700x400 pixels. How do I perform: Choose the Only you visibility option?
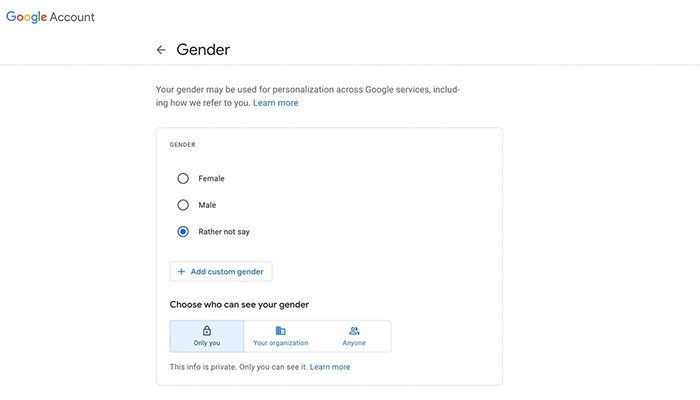pos(207,336)
